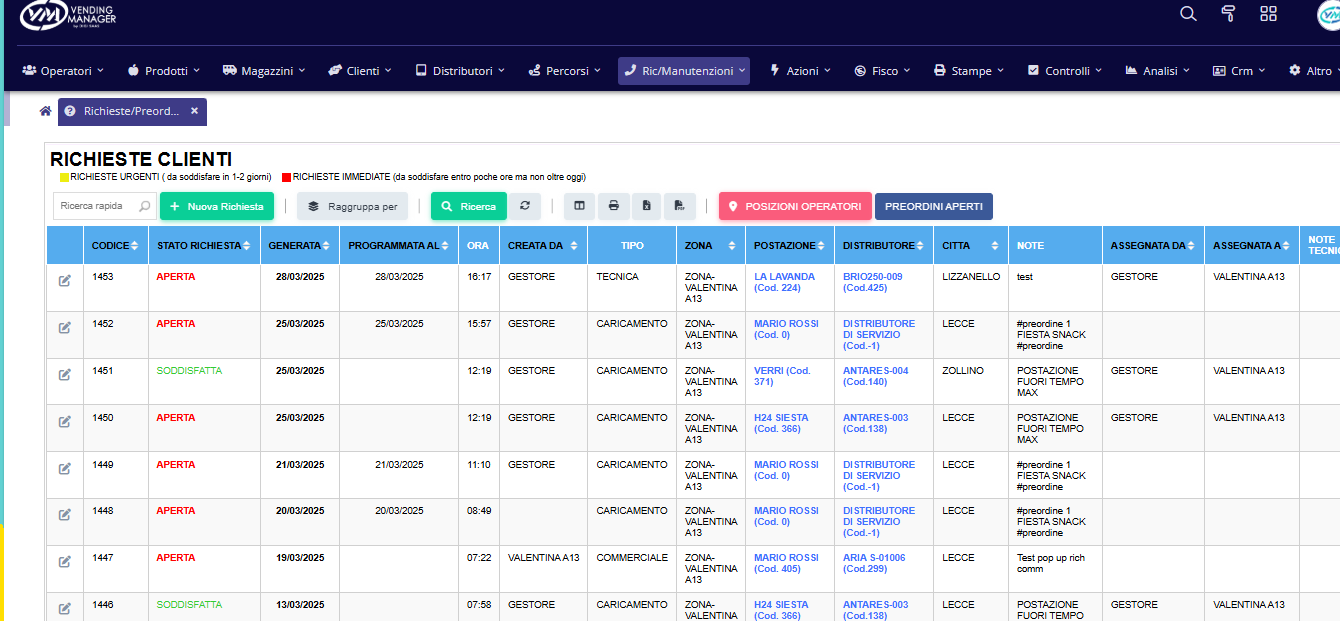
Task: Edit request 1446 via pencil icon
Action: click(65, 608)
